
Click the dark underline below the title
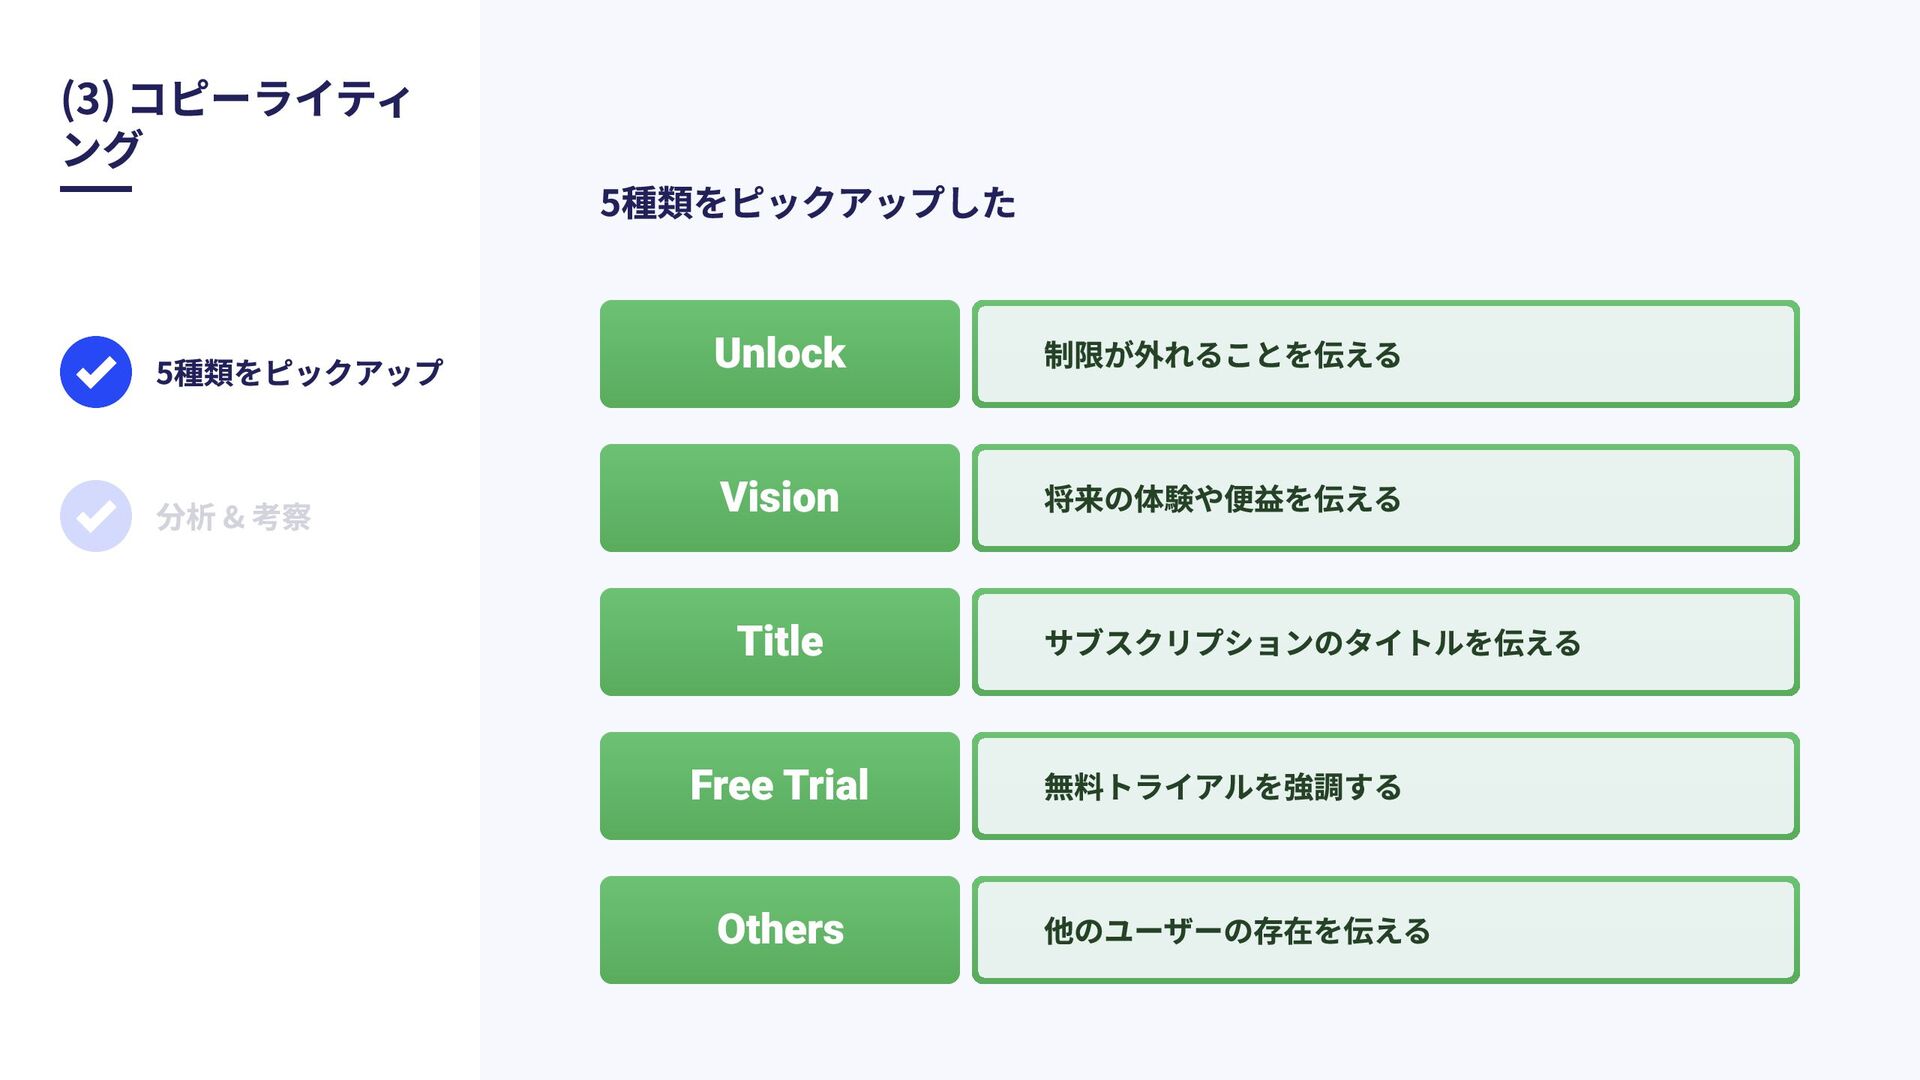point(96,188)
